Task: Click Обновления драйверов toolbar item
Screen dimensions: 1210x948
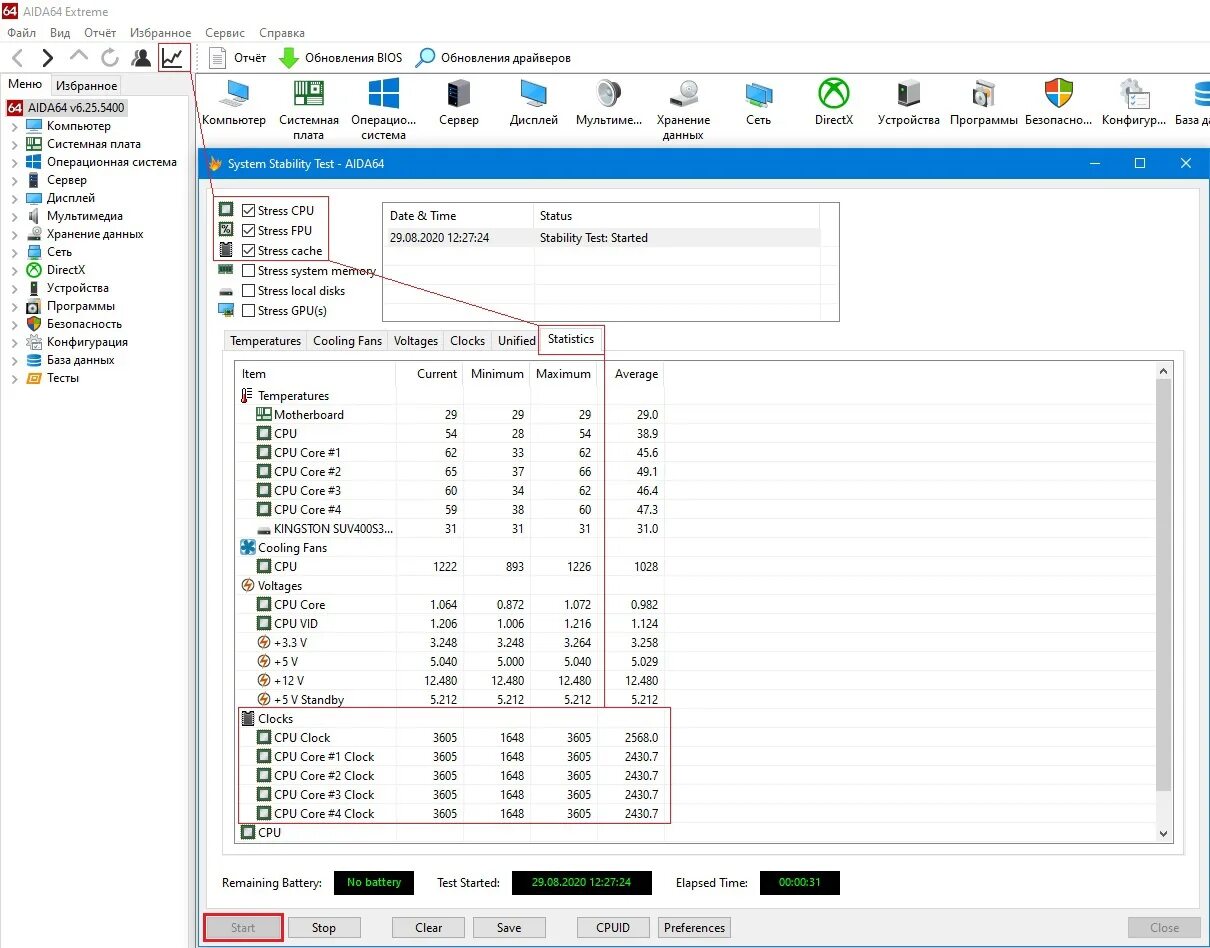Action: point(493,58)
